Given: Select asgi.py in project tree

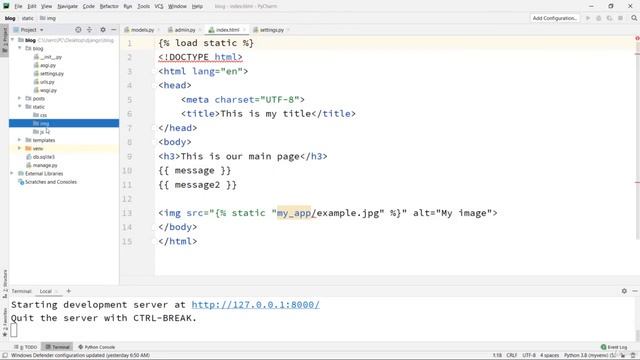Looking at the screenshot, I should point(44,65).
